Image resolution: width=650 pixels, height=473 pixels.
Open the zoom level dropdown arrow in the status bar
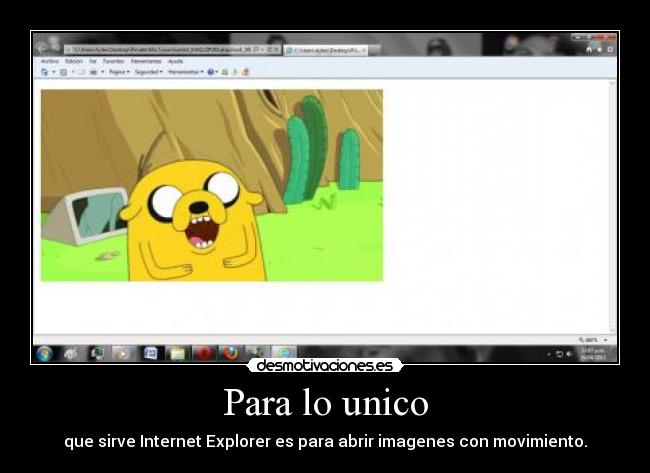606,340
